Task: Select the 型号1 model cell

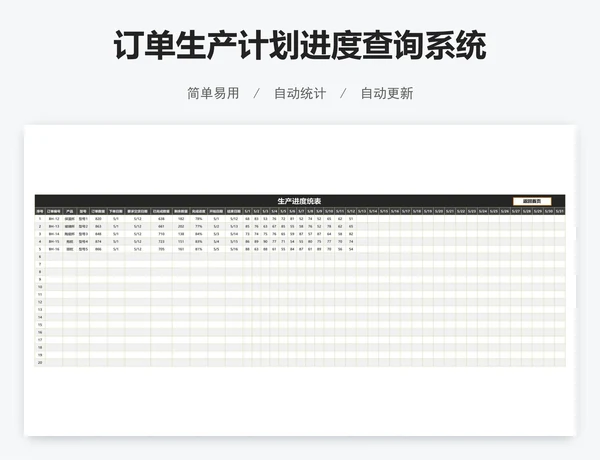Action: [x=83, y=219]
